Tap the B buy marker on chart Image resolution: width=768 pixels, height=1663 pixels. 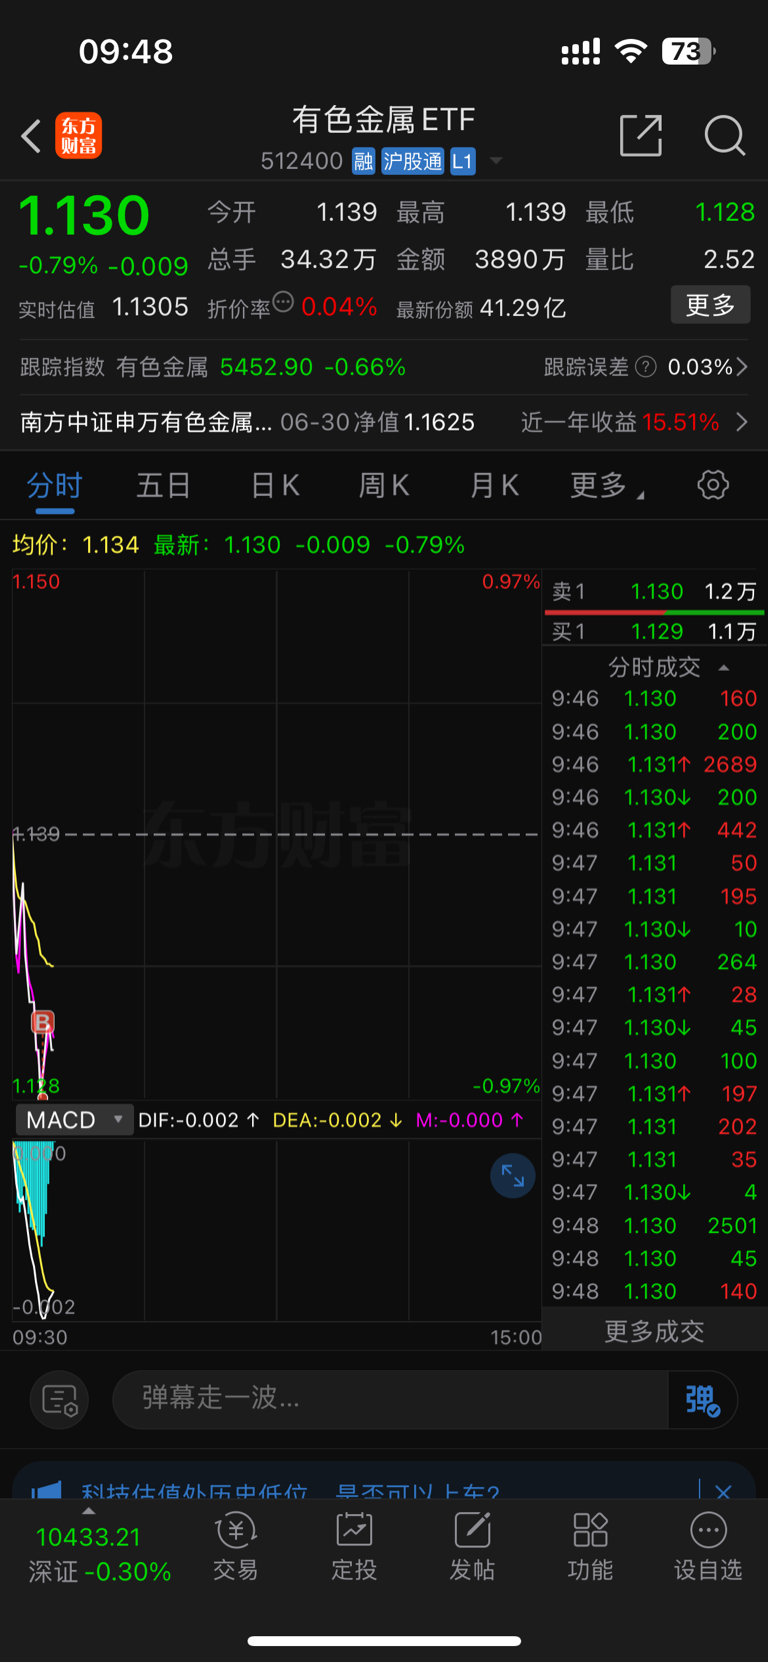pos(42,1022)
